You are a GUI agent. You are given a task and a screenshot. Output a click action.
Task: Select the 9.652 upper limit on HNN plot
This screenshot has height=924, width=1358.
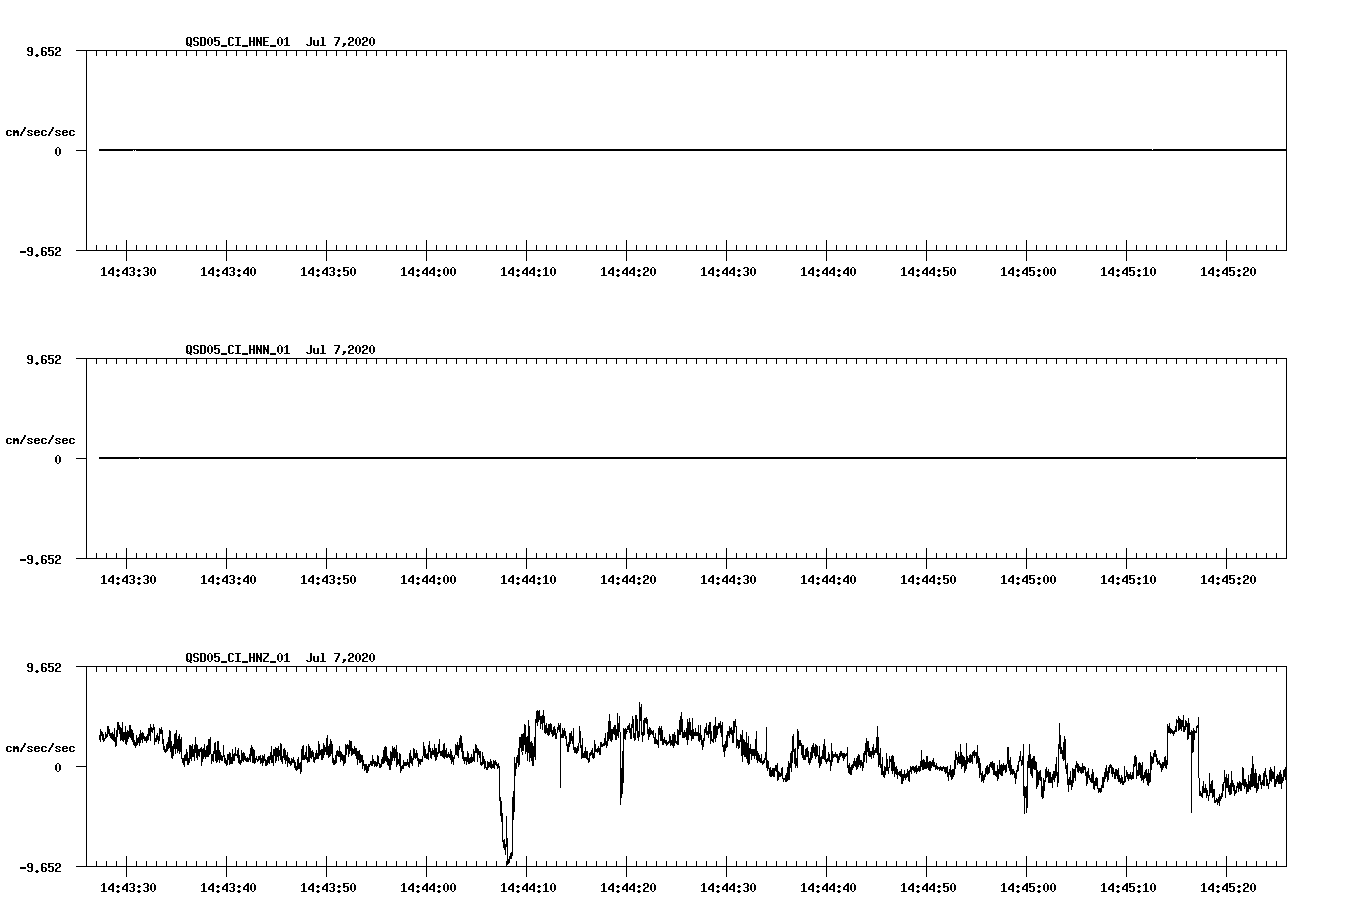43,359
